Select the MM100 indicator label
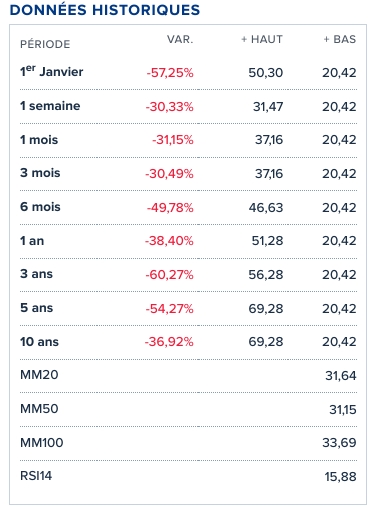Screen dimensions: 376x508 click(42, 443)
